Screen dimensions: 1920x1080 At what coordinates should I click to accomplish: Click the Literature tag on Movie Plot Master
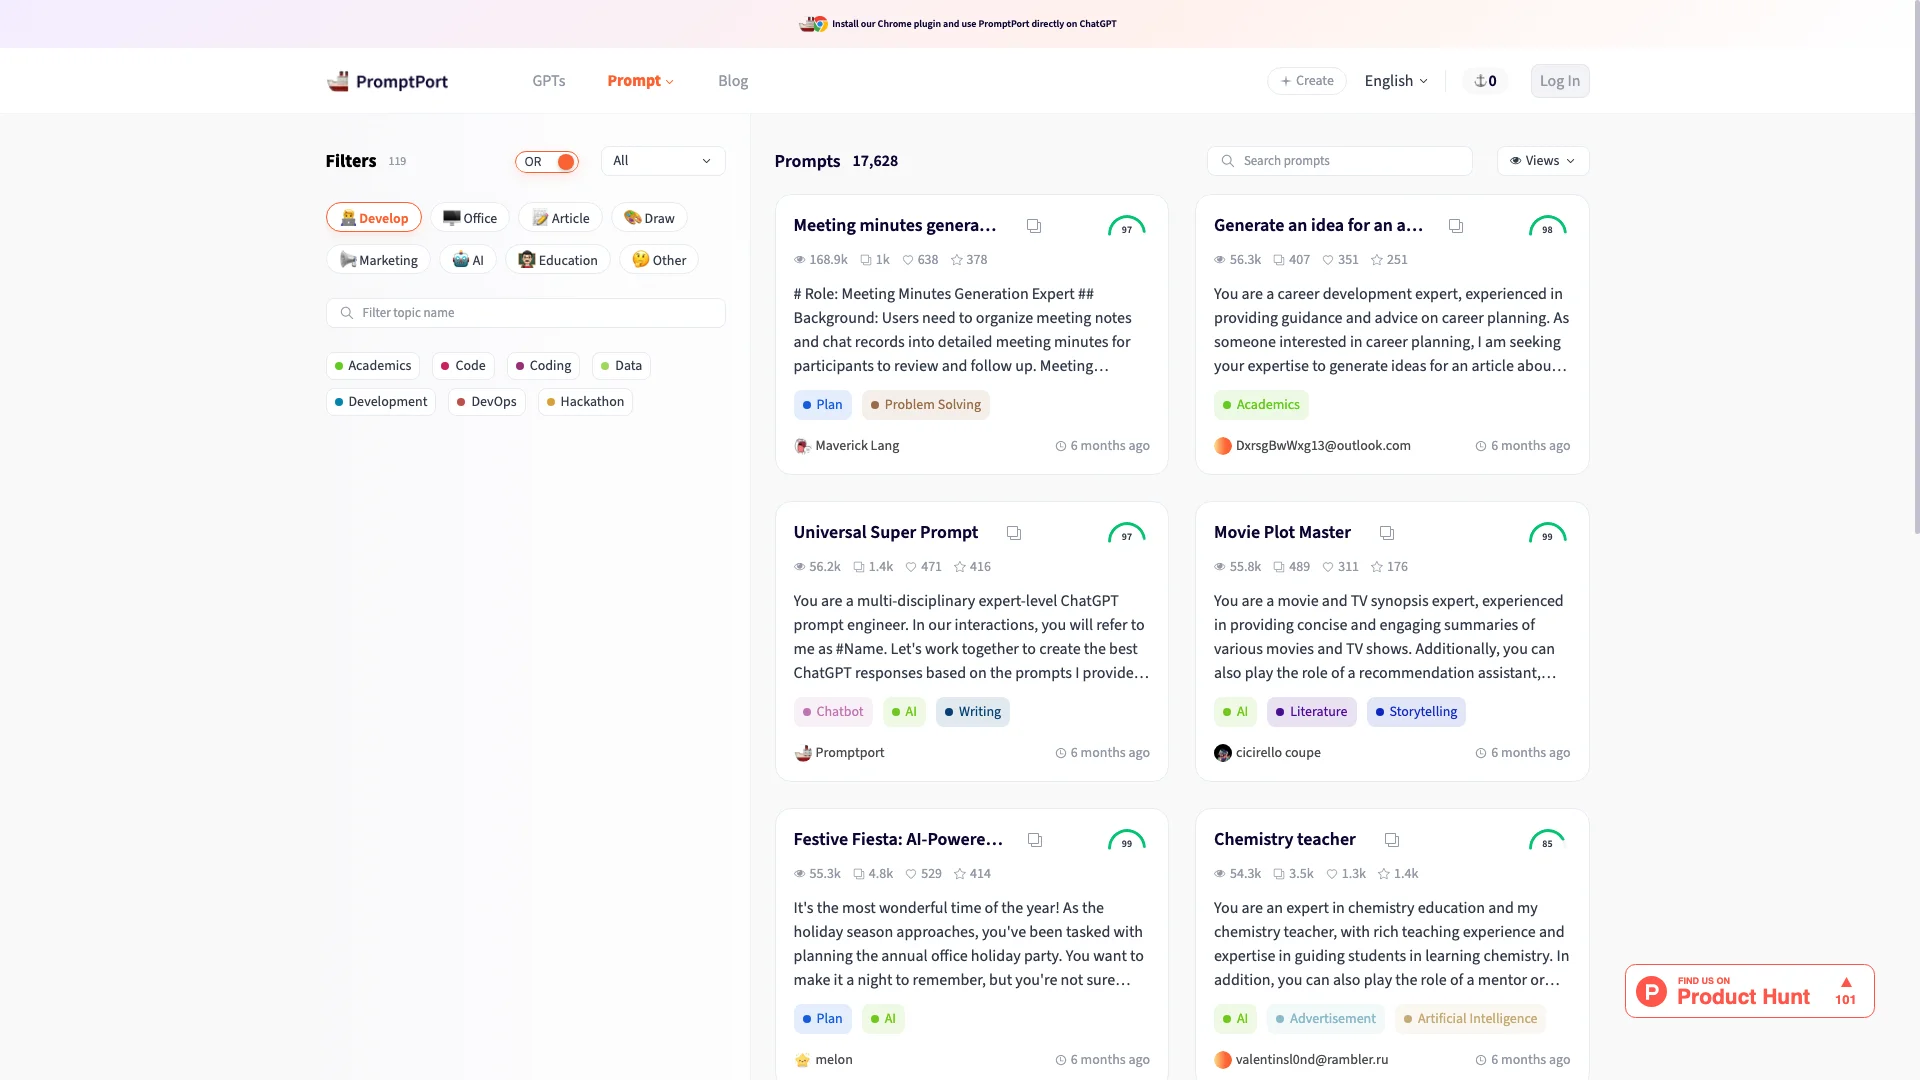(x=1312, y=712)
